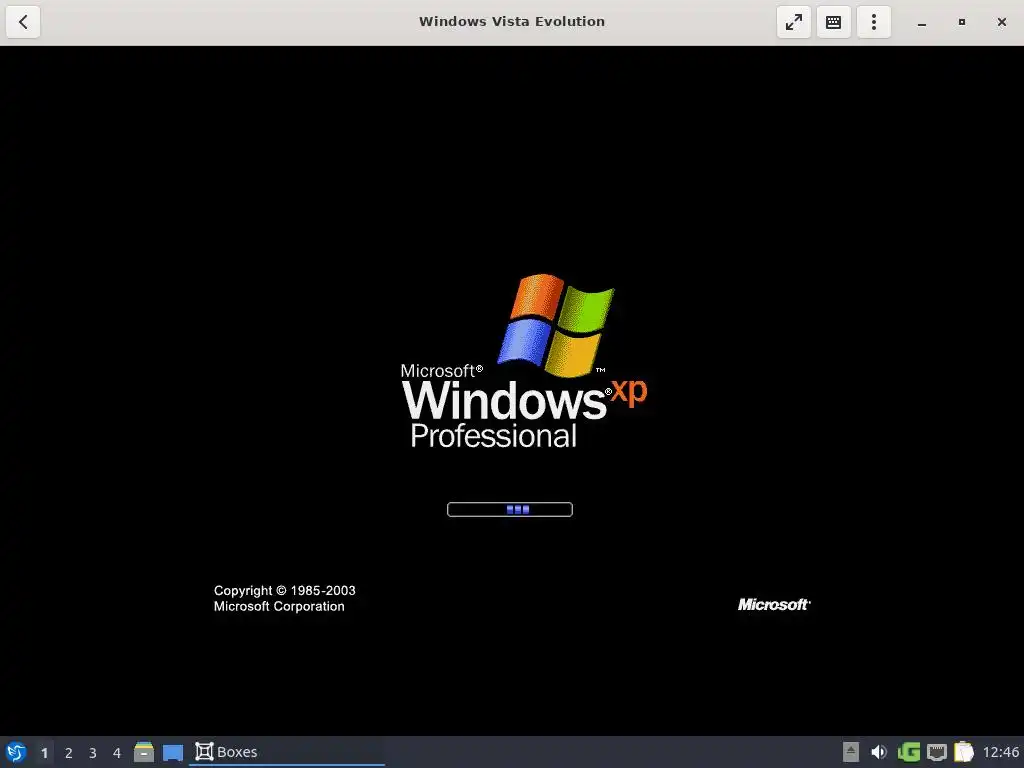Close the Windows Vista Evolution window
1024x768 pixels.
tap(1002, 22)
